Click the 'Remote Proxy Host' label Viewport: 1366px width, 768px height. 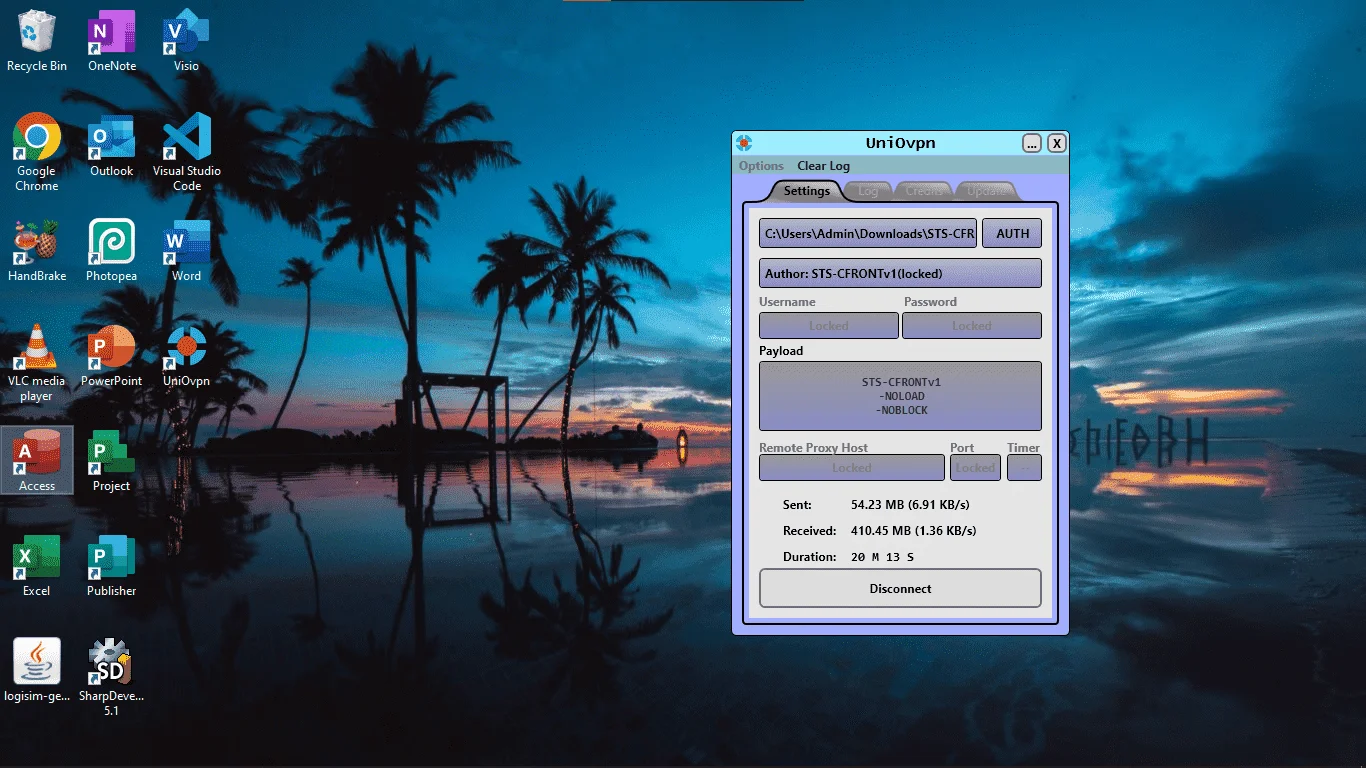[x=813, y=447]
